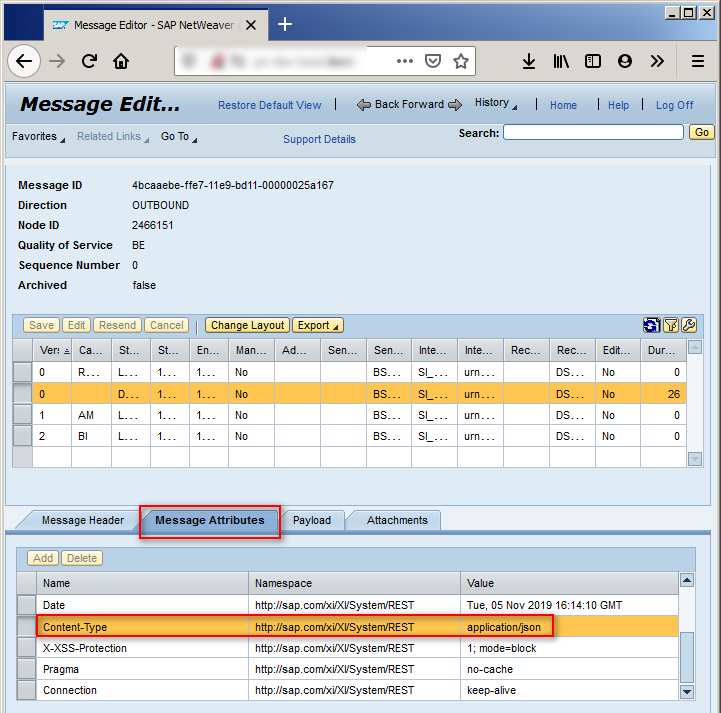
Task: Click the table filter funnel icon
Action: click(671, 325)
